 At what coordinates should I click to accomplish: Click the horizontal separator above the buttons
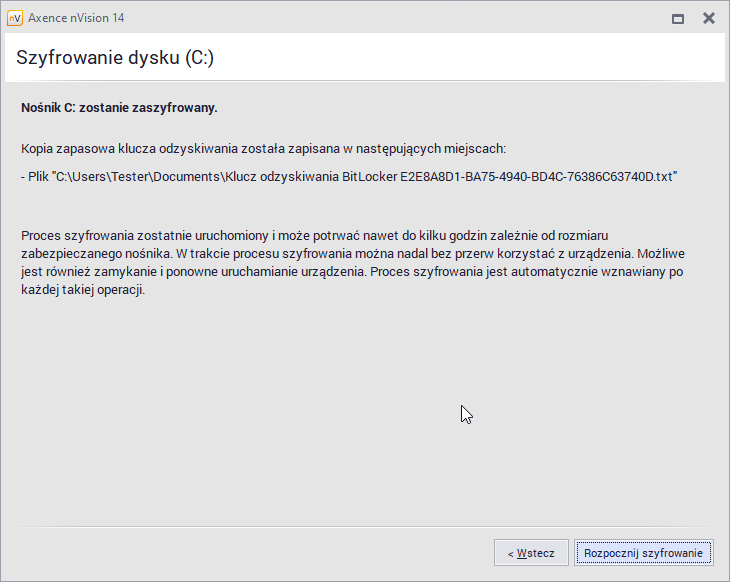click(x=365, y=527)
